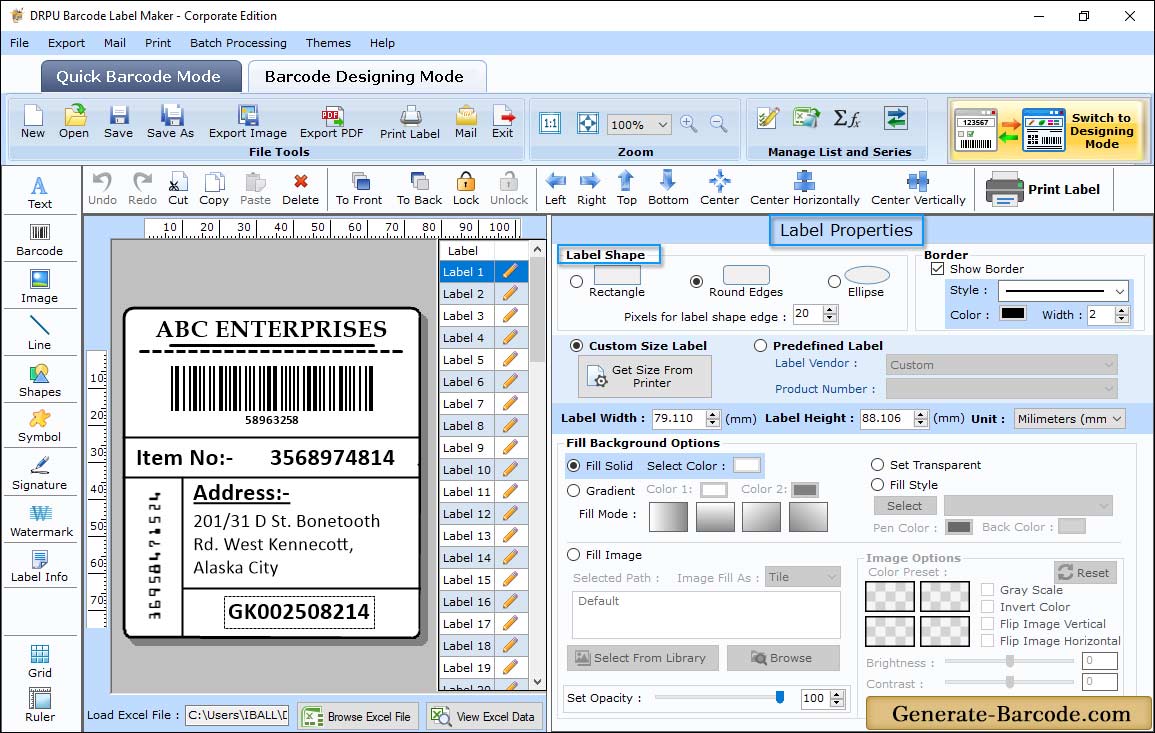The image size is (1155, 733).
Task: Lock the selected object
Action: (466, 189)
